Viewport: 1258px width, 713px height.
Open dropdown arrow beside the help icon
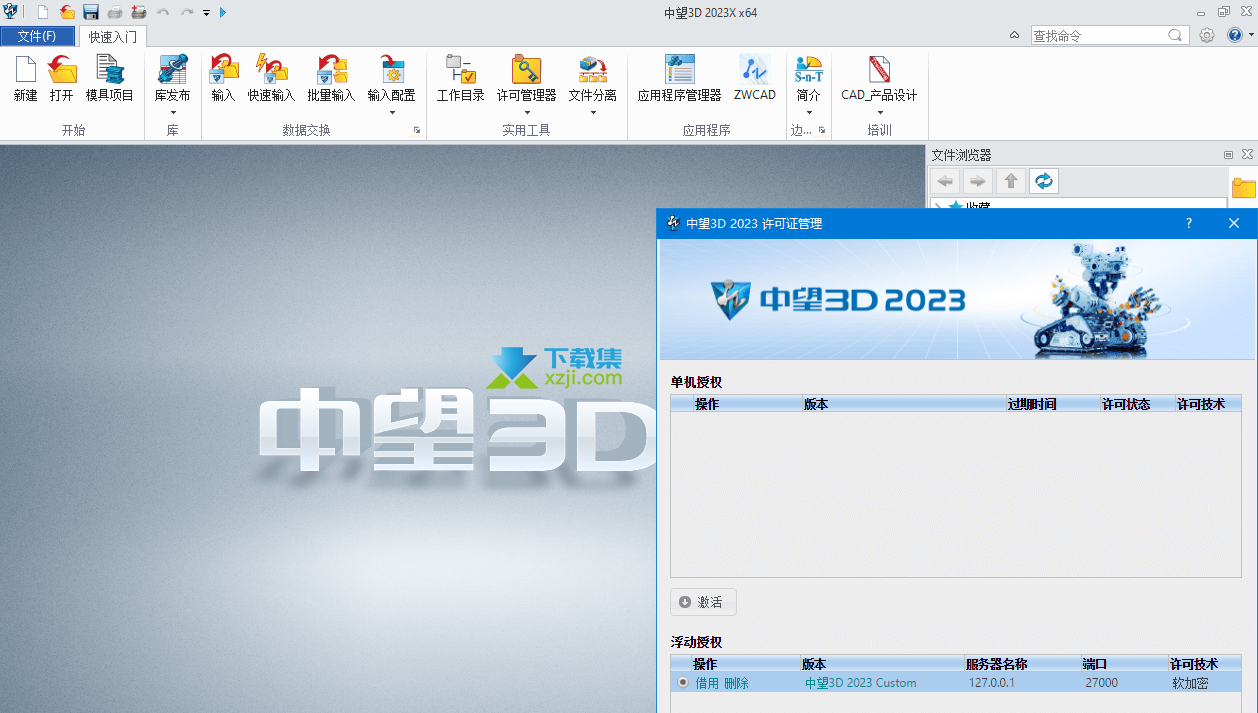tap(1250, 35)
